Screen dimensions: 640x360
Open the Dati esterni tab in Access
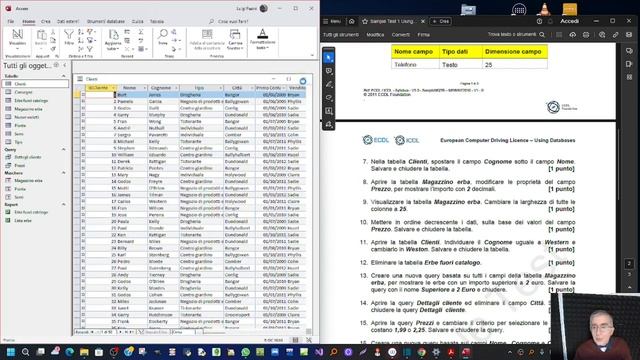[x=68, y=21]
